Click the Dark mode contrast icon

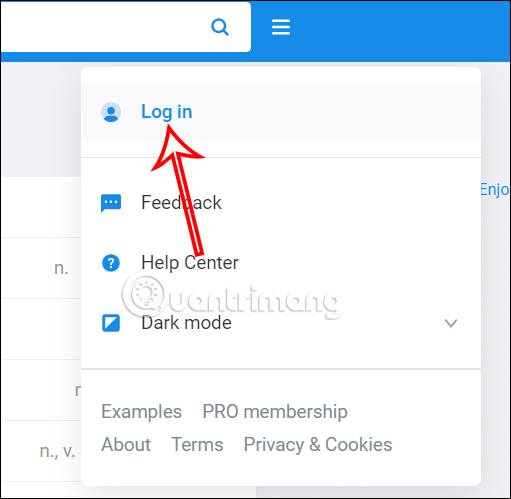point(111,323)
